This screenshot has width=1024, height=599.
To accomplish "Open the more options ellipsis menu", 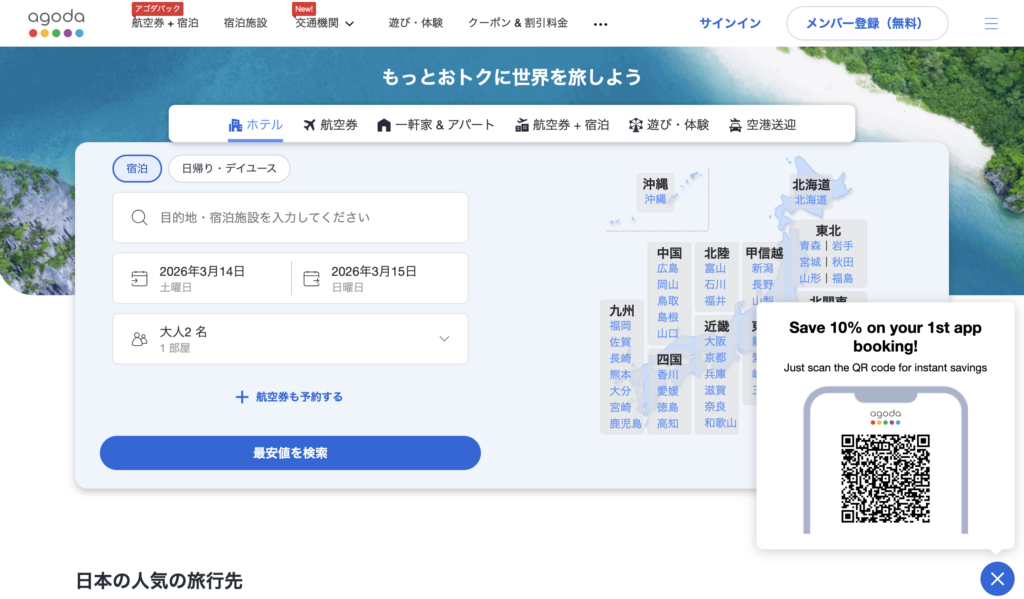I will pos(600,24).
